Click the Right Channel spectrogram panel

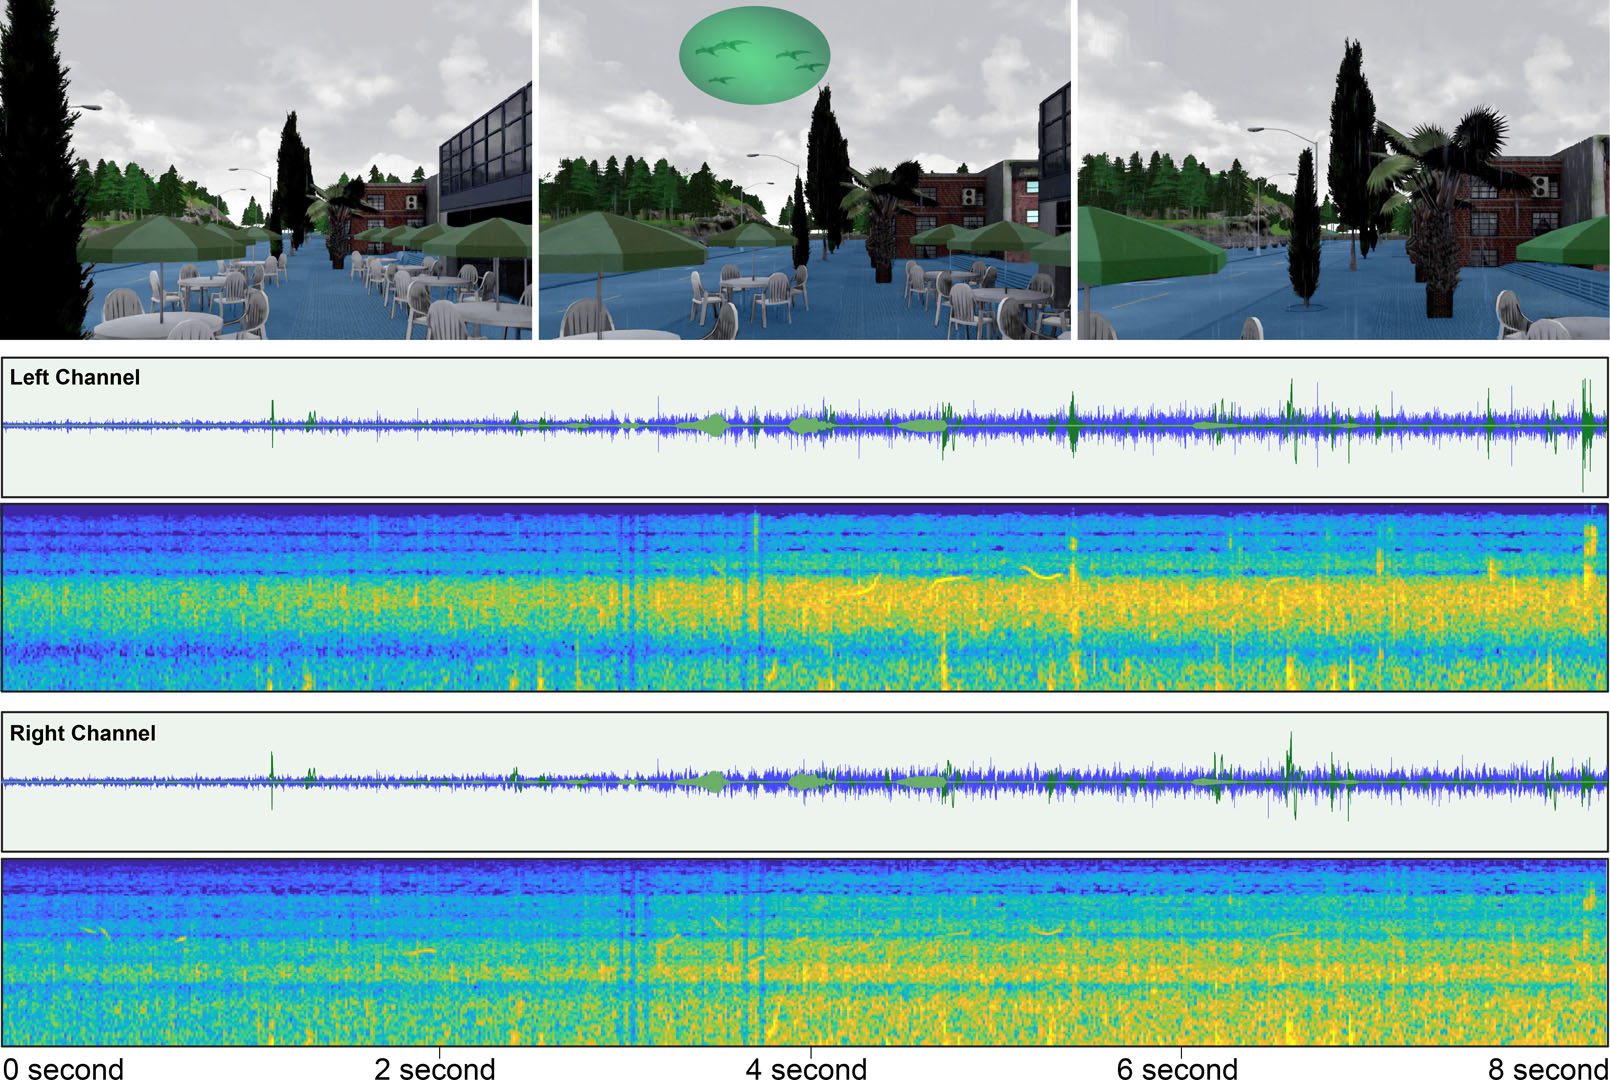[804, 952]
